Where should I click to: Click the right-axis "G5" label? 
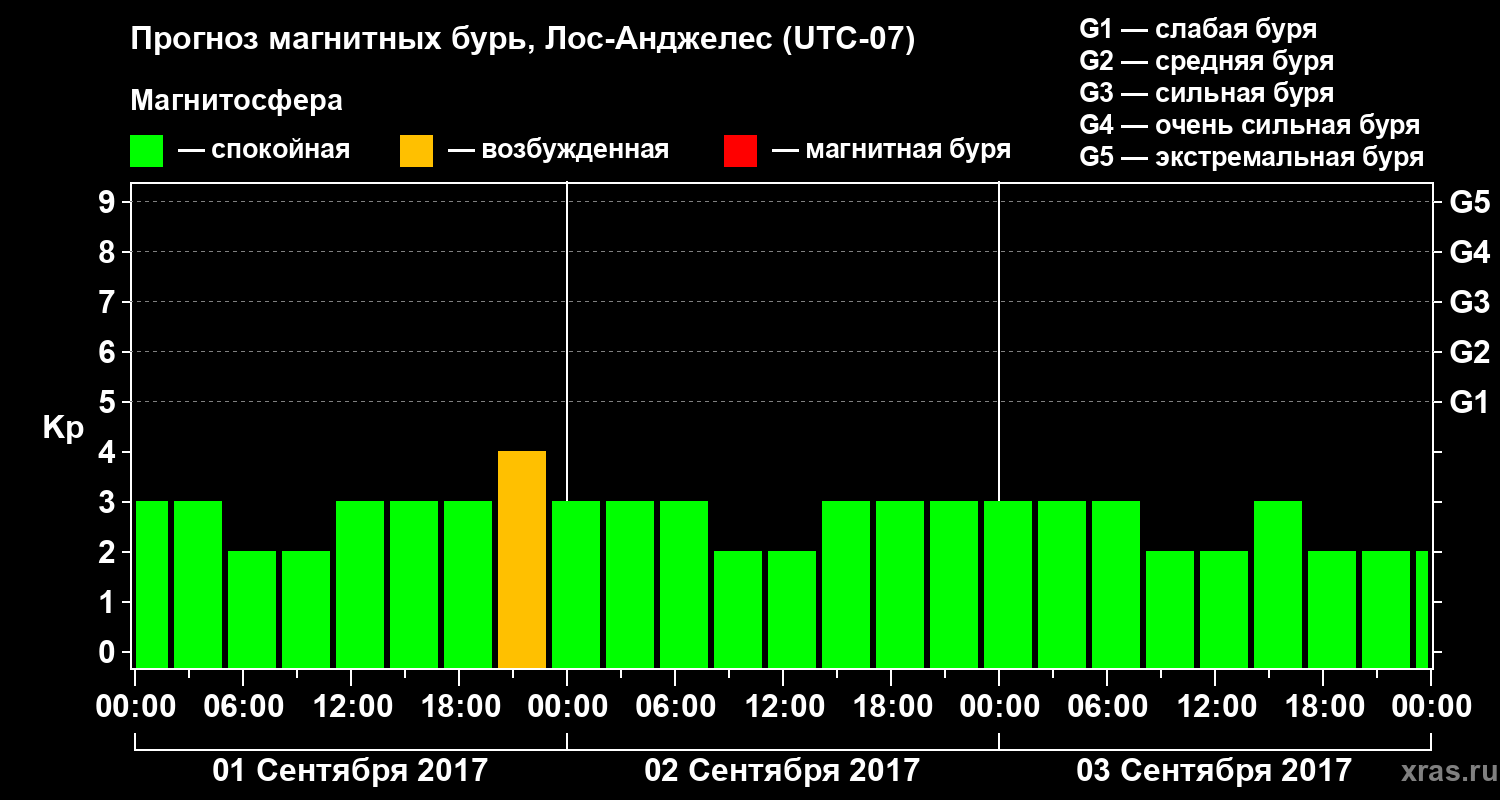coord(1469,203)
